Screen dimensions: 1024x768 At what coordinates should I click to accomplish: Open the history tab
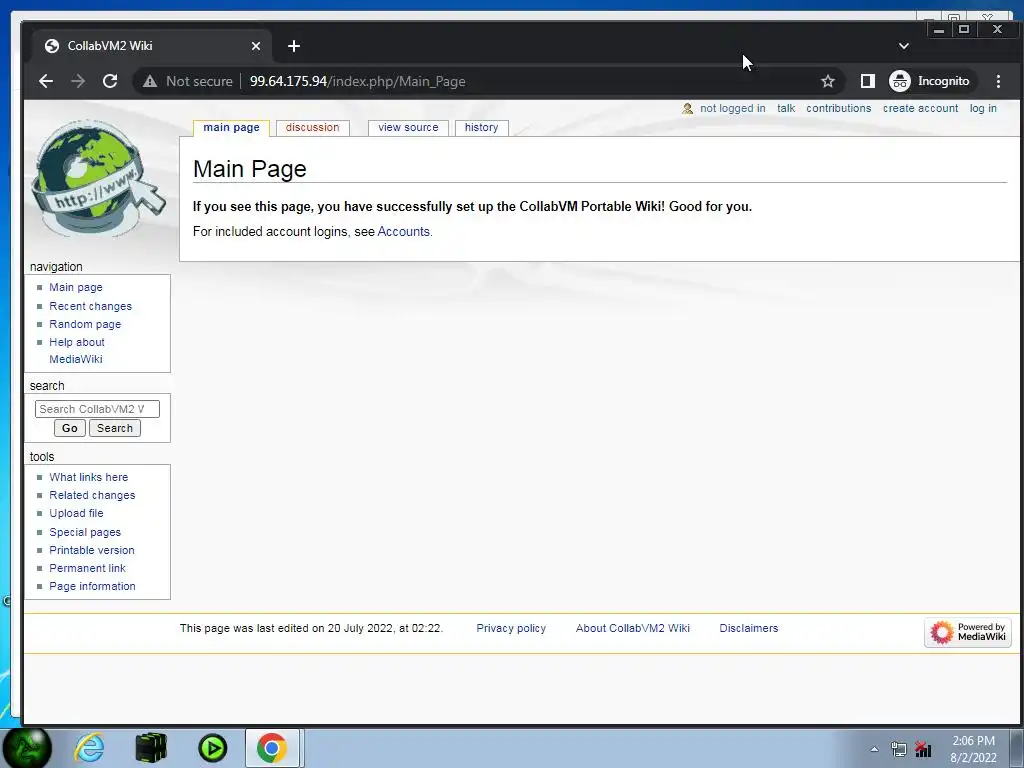(481, 127)
